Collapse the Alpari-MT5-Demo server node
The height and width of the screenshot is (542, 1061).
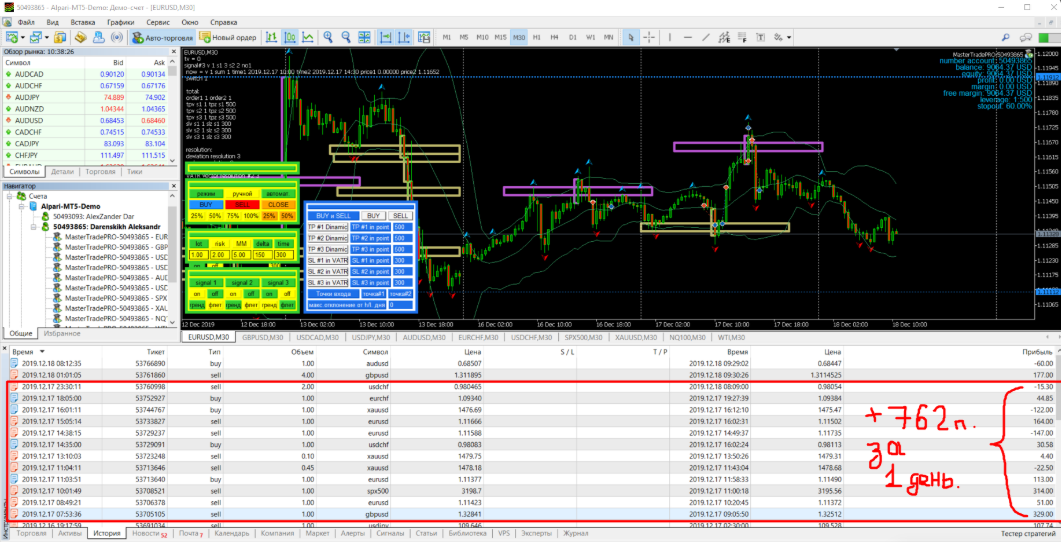click(x=23, y=206)
